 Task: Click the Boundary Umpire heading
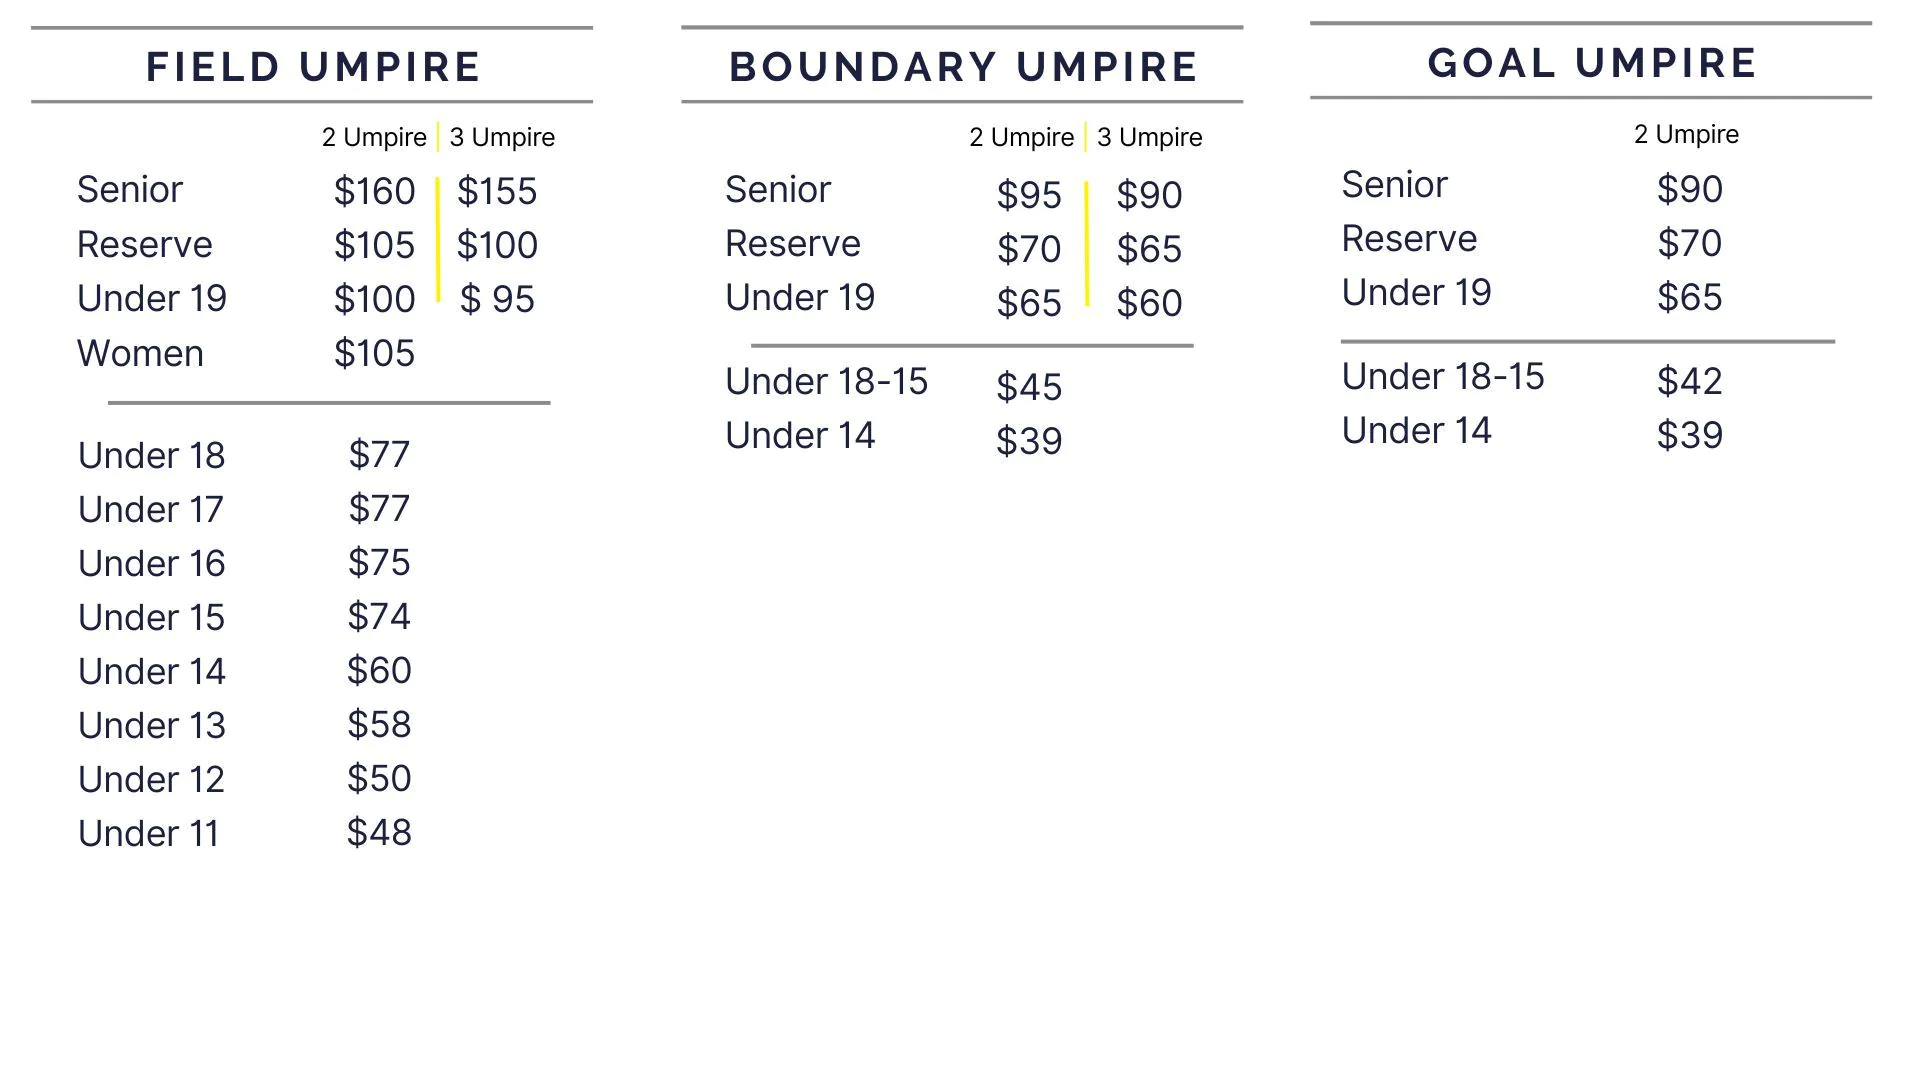963,67
